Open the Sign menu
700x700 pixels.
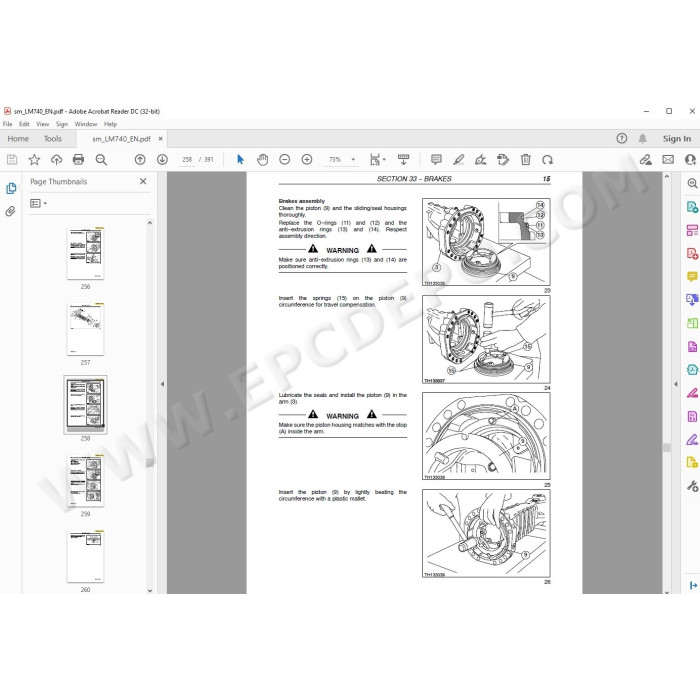(x=62, y=124)
